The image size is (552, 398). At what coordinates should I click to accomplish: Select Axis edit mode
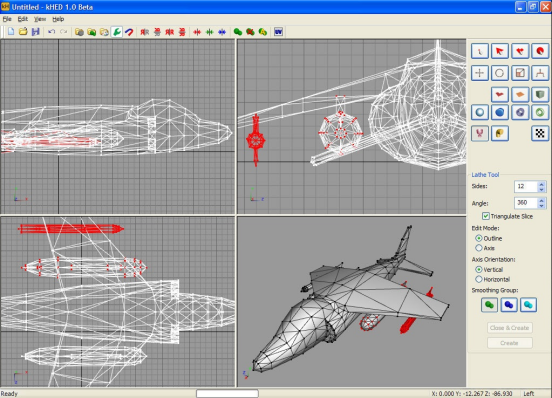coord(478,248)
